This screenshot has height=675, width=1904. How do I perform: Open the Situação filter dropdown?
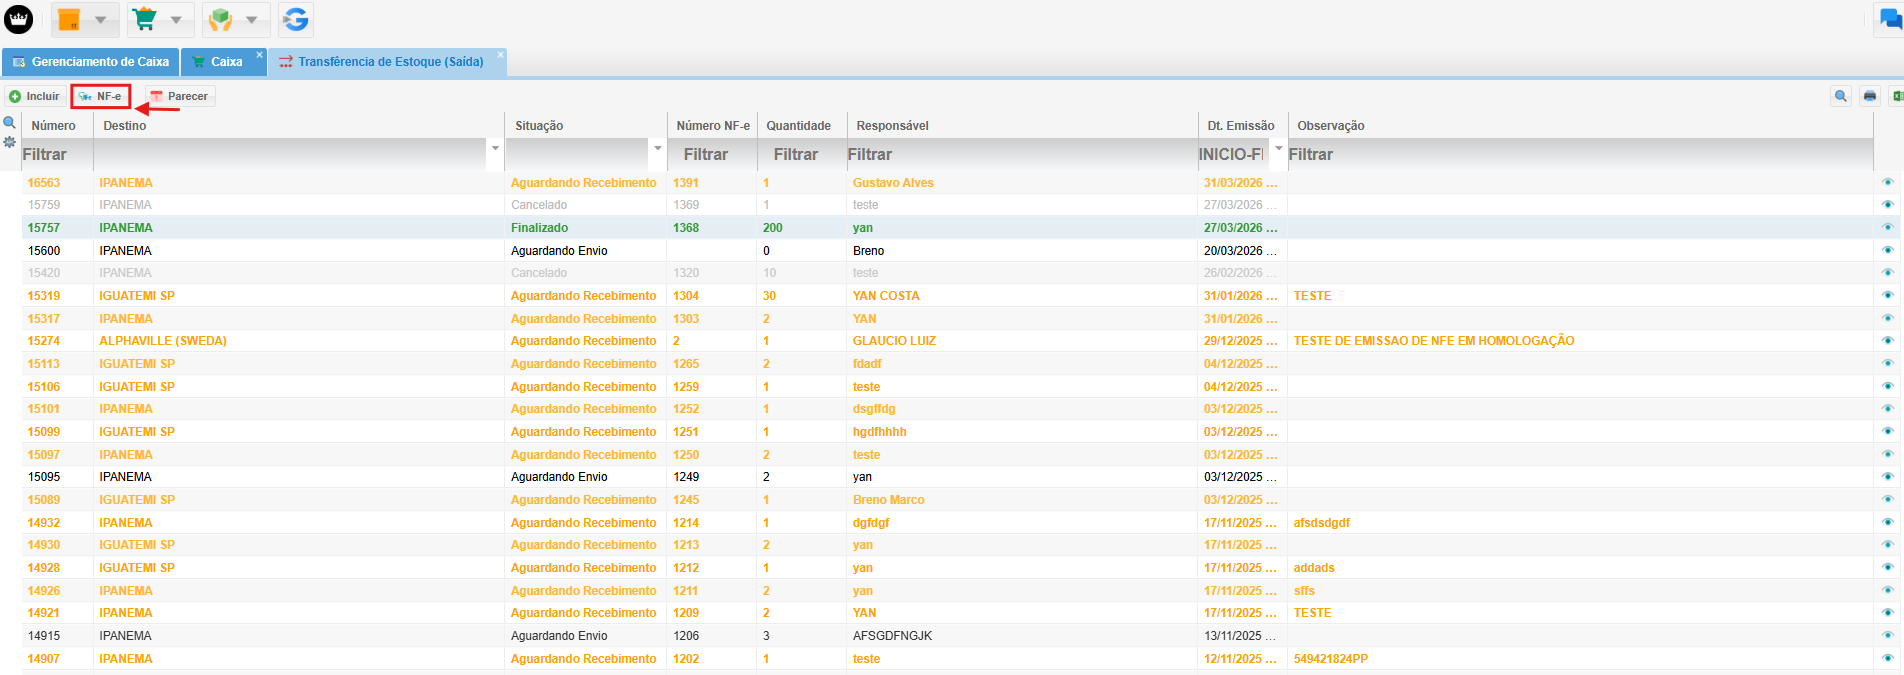(657, 149)
